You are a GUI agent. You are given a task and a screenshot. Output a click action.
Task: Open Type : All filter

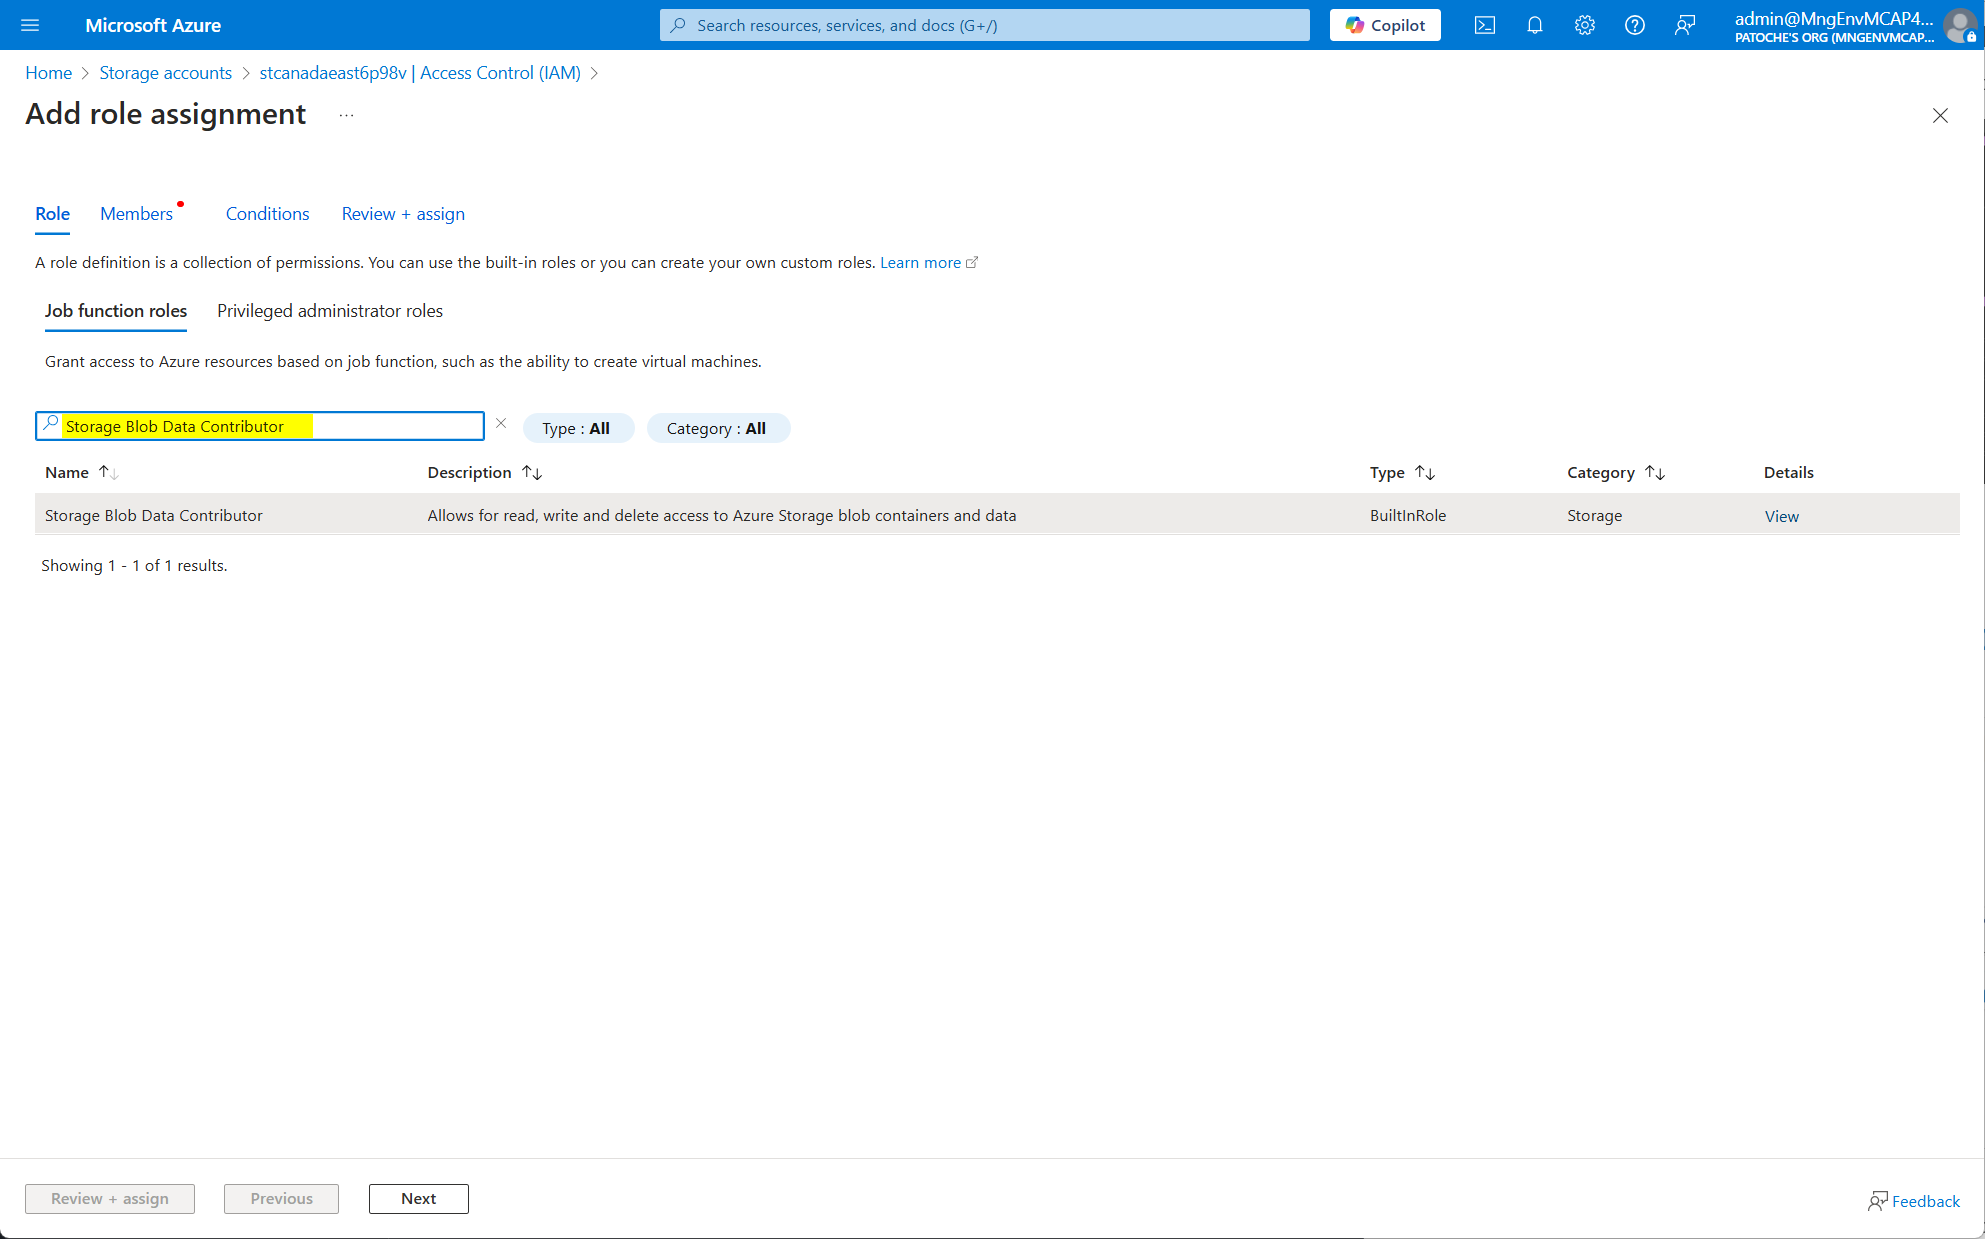[x=577, y=428]
